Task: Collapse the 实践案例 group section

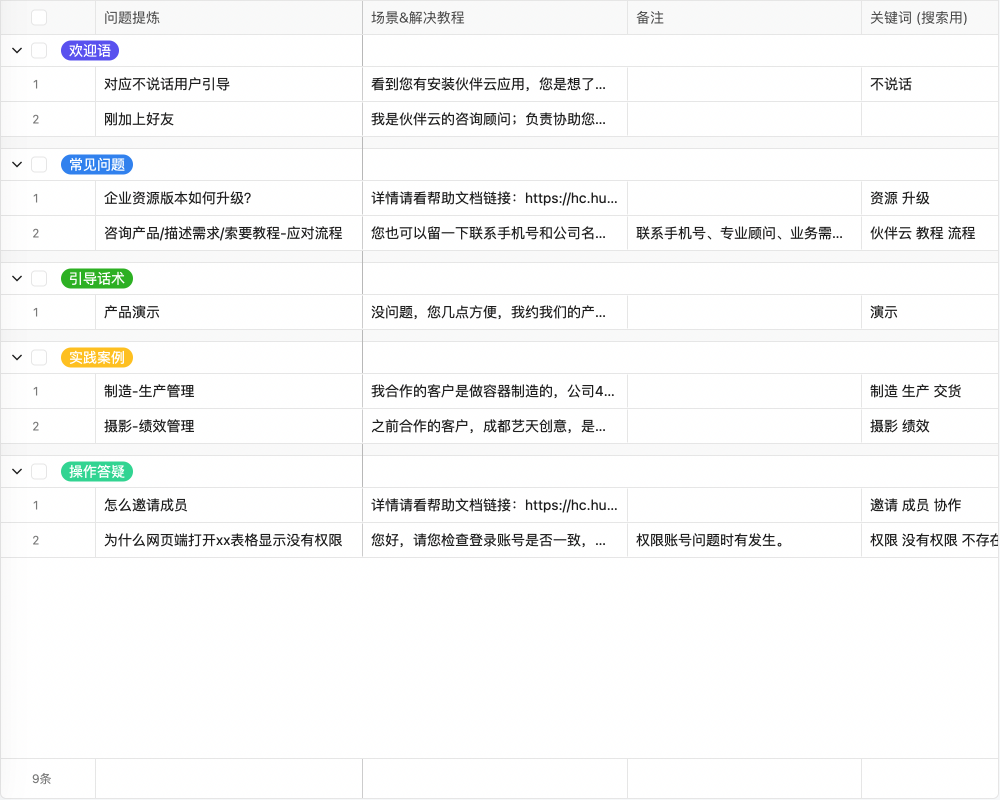Action: pyautogui.click(x=16, y=357)
